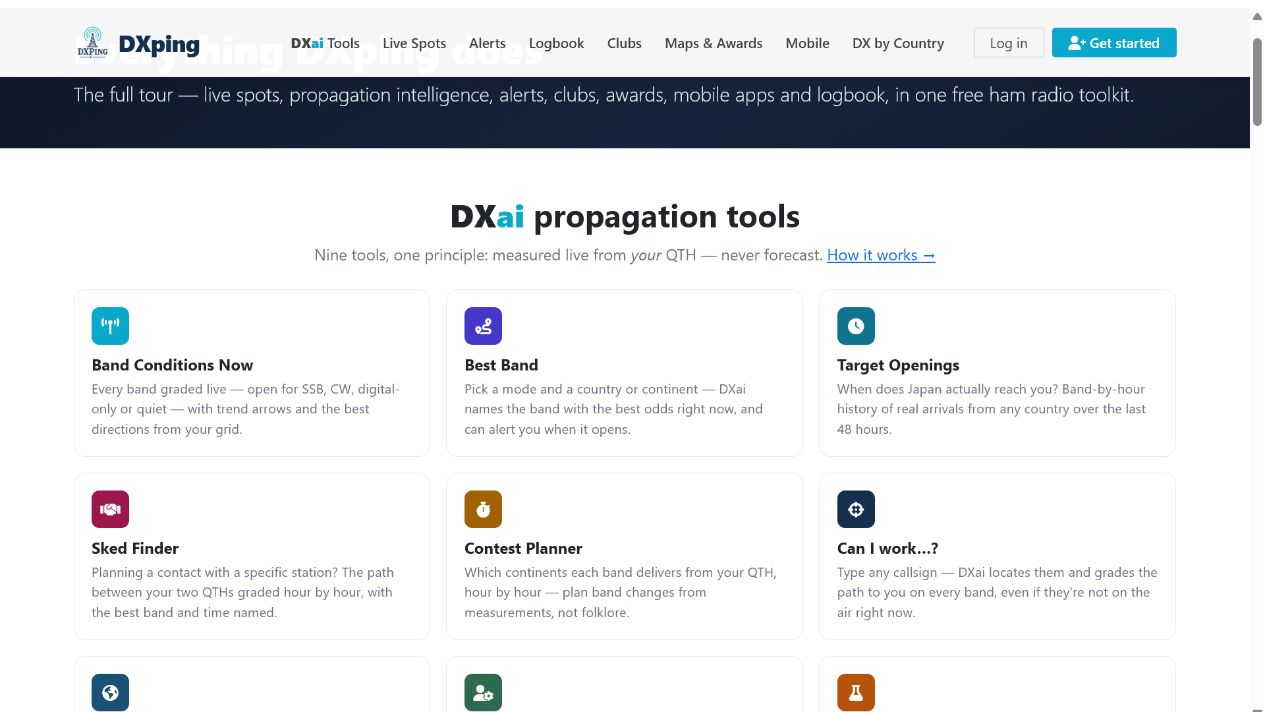The width and height of the screenshot is (1265, 712).
Task: Open the DXai Tools menu
Action: [x=325, y=43]
